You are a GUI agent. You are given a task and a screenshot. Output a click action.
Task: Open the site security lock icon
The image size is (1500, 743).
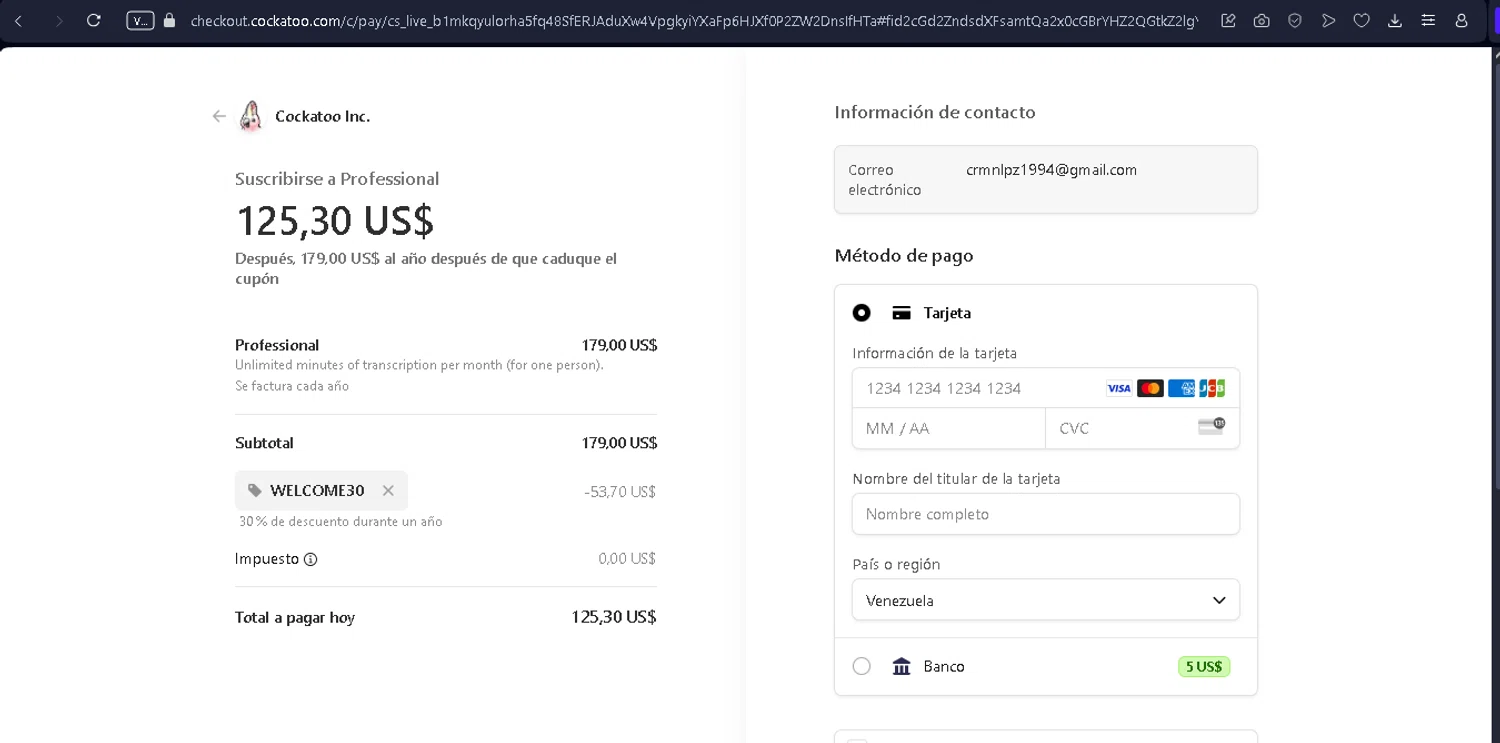tap(169, 20)
